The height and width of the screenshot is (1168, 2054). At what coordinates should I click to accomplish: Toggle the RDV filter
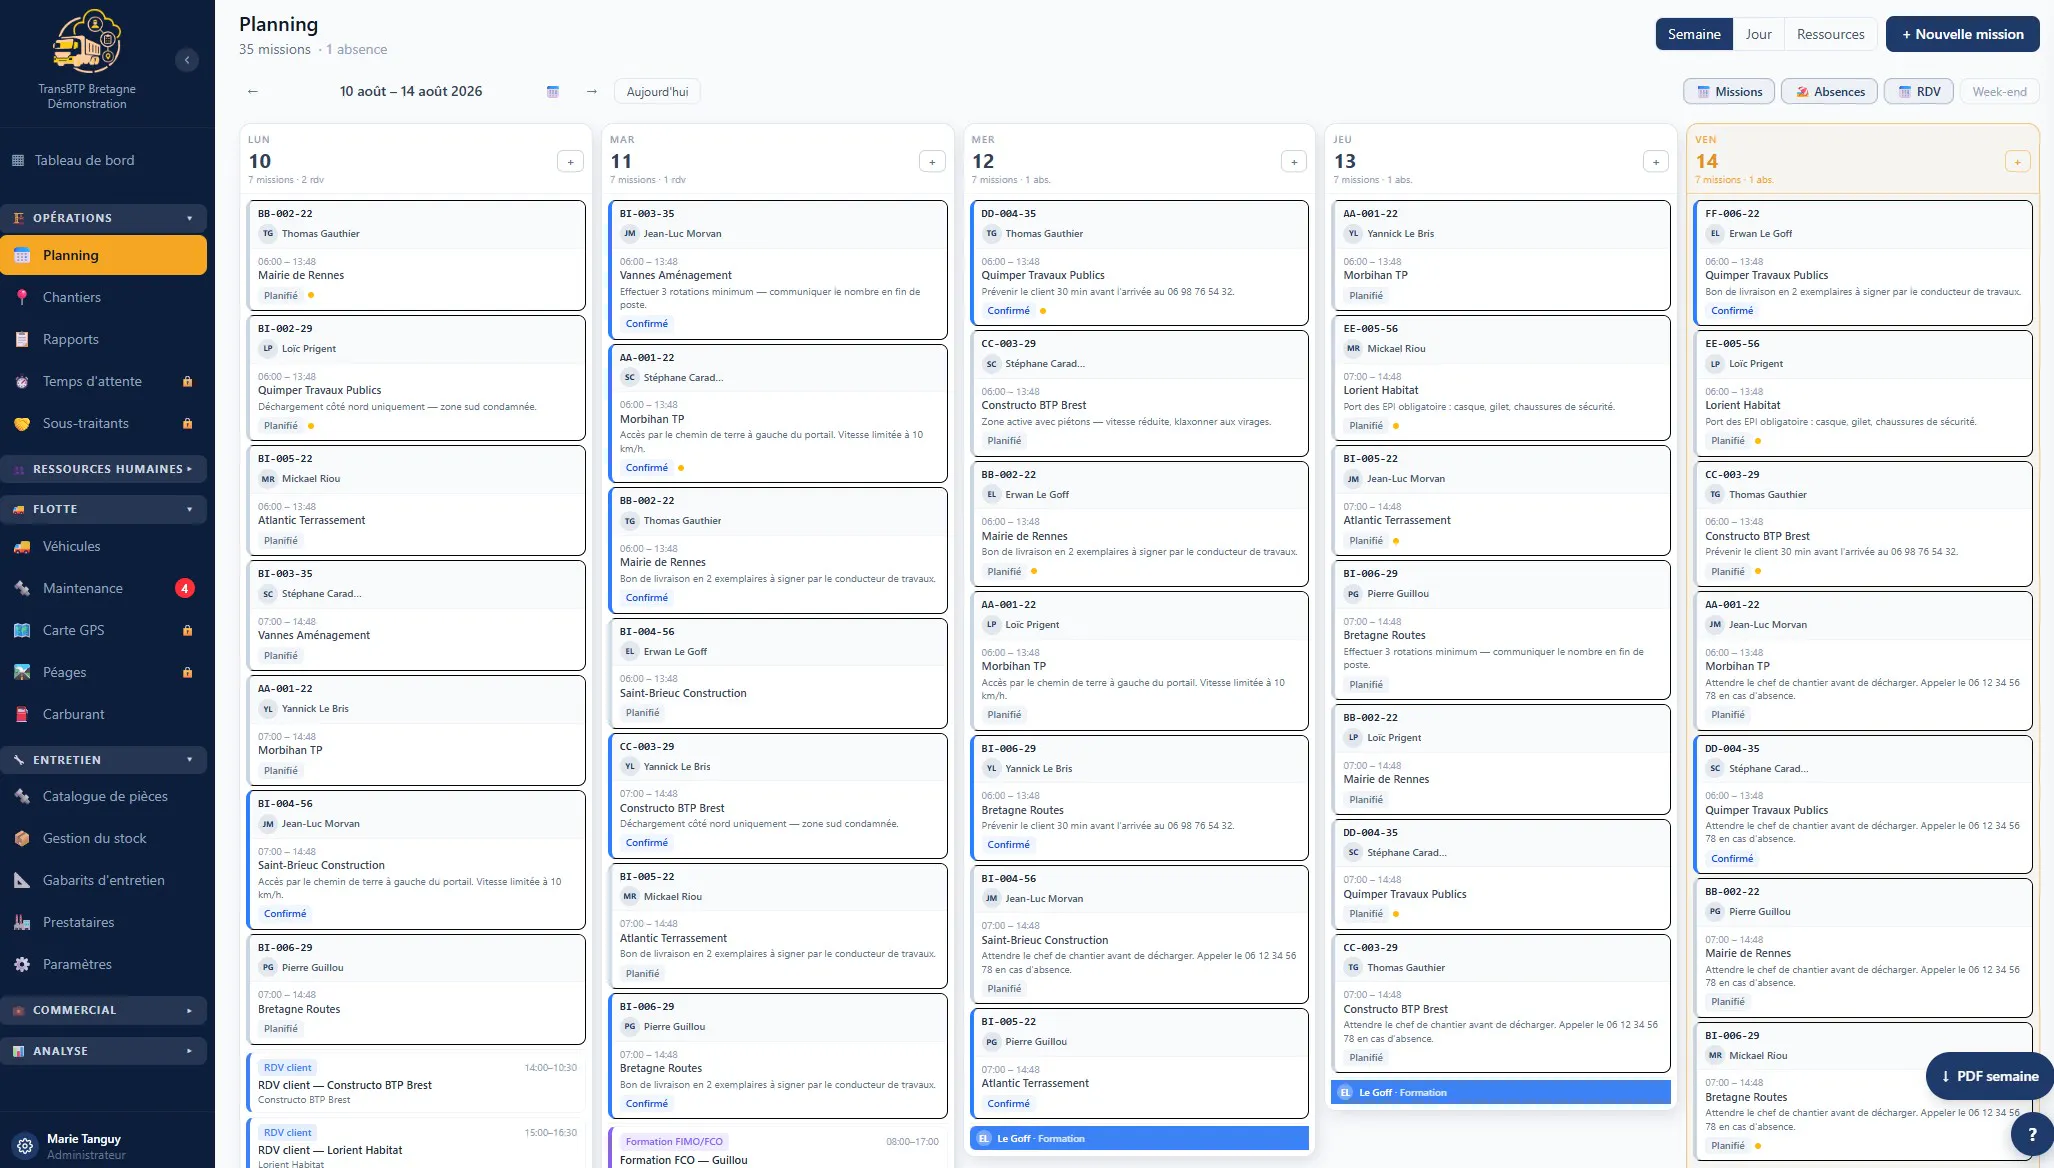pos(1919,92)
